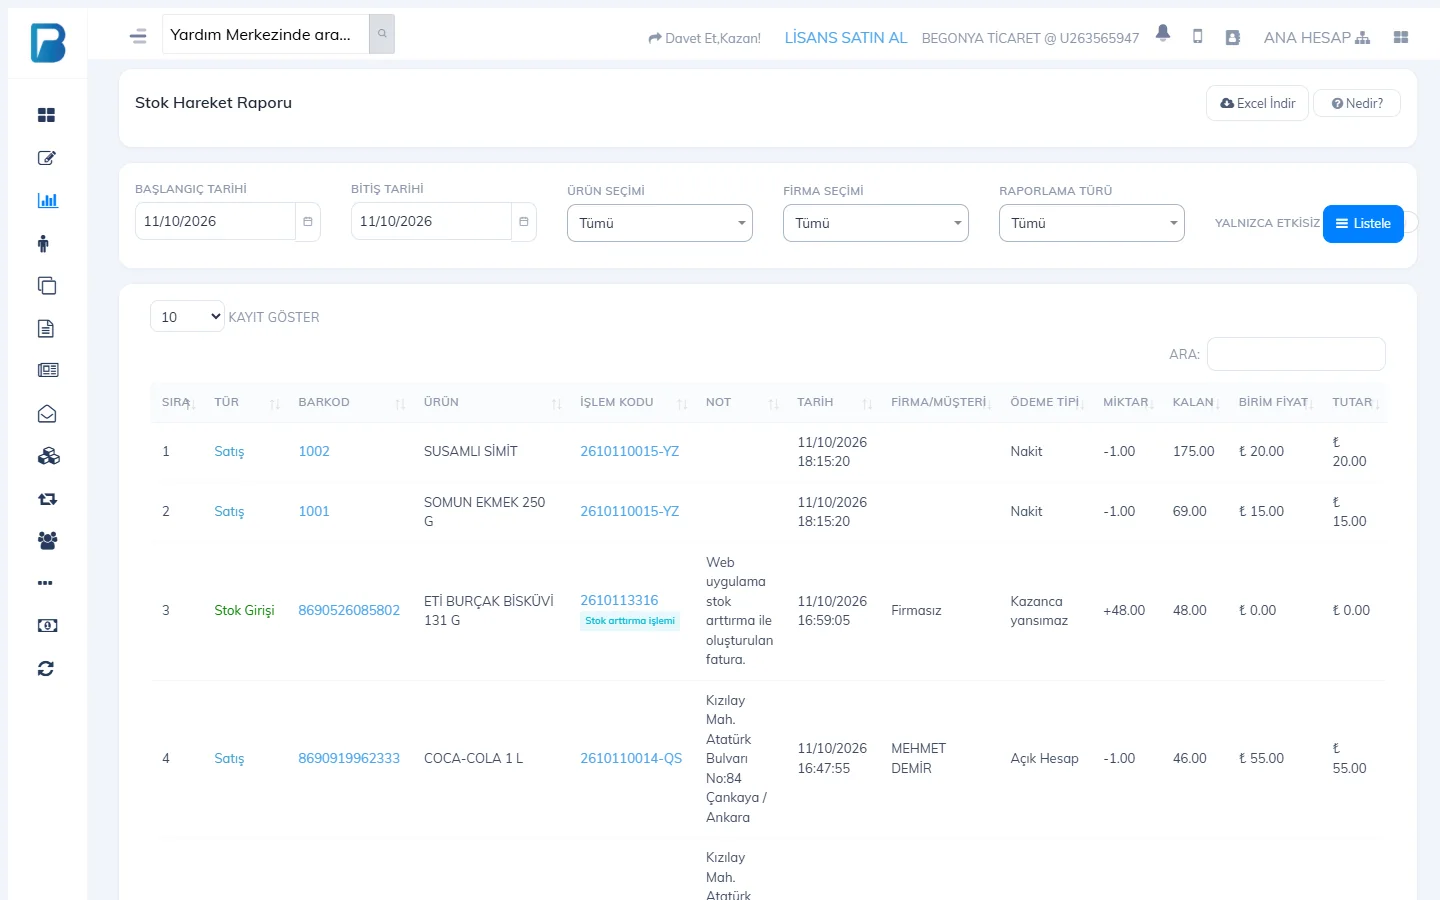This screenshot has height=900, width=1440.
Task: Click the Excel İndir button
Action: (x=1258, y=103)
